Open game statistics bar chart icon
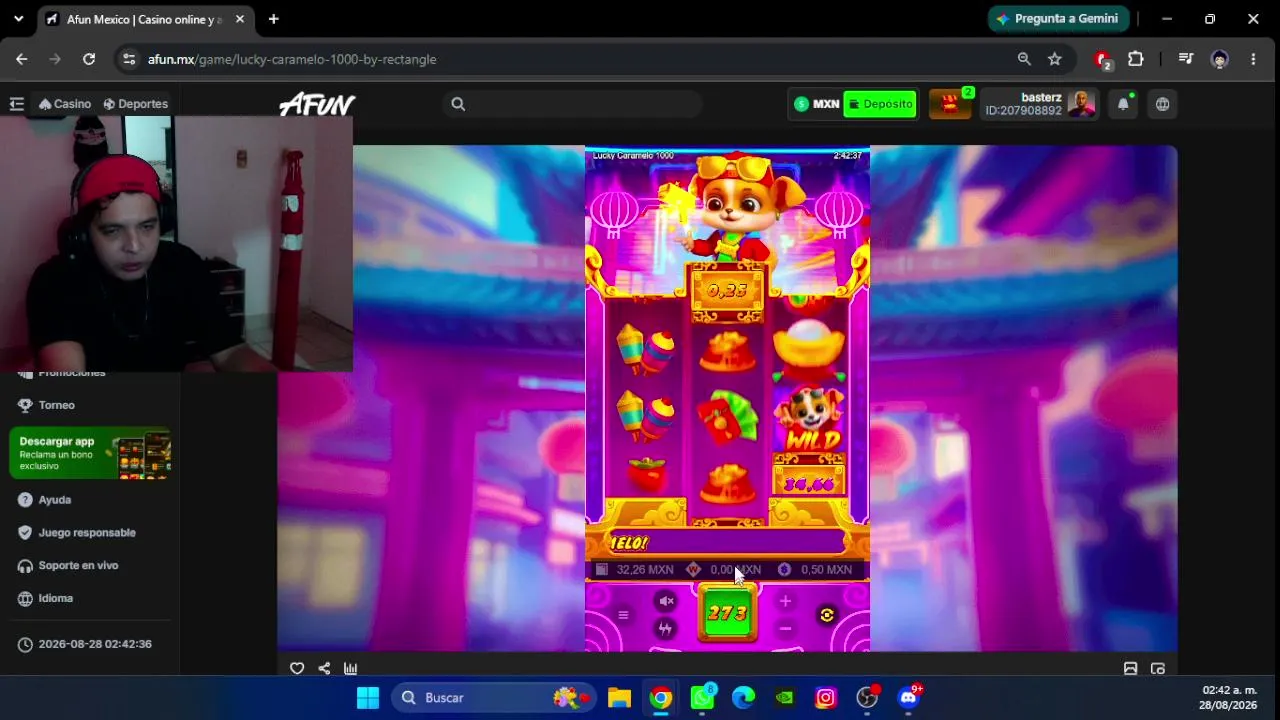The width and height of the screenshot is (1280, 720). [x=351, y=669]
